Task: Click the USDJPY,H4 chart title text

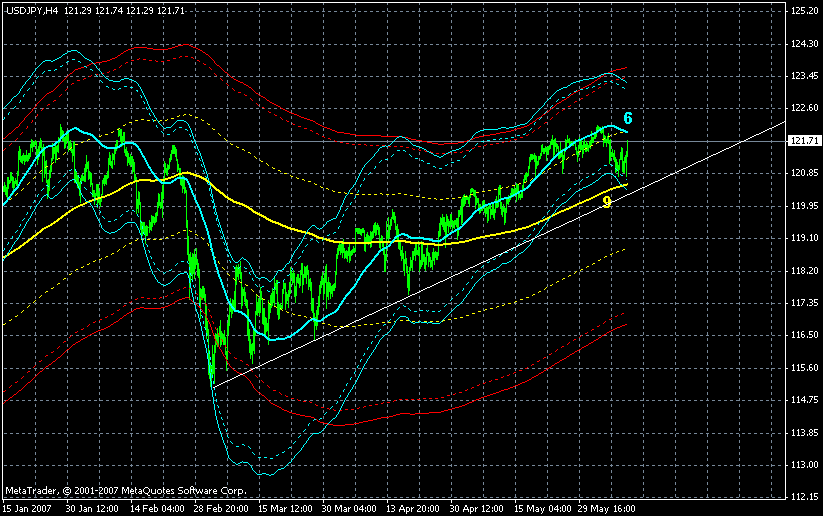Action: (32, 10)
